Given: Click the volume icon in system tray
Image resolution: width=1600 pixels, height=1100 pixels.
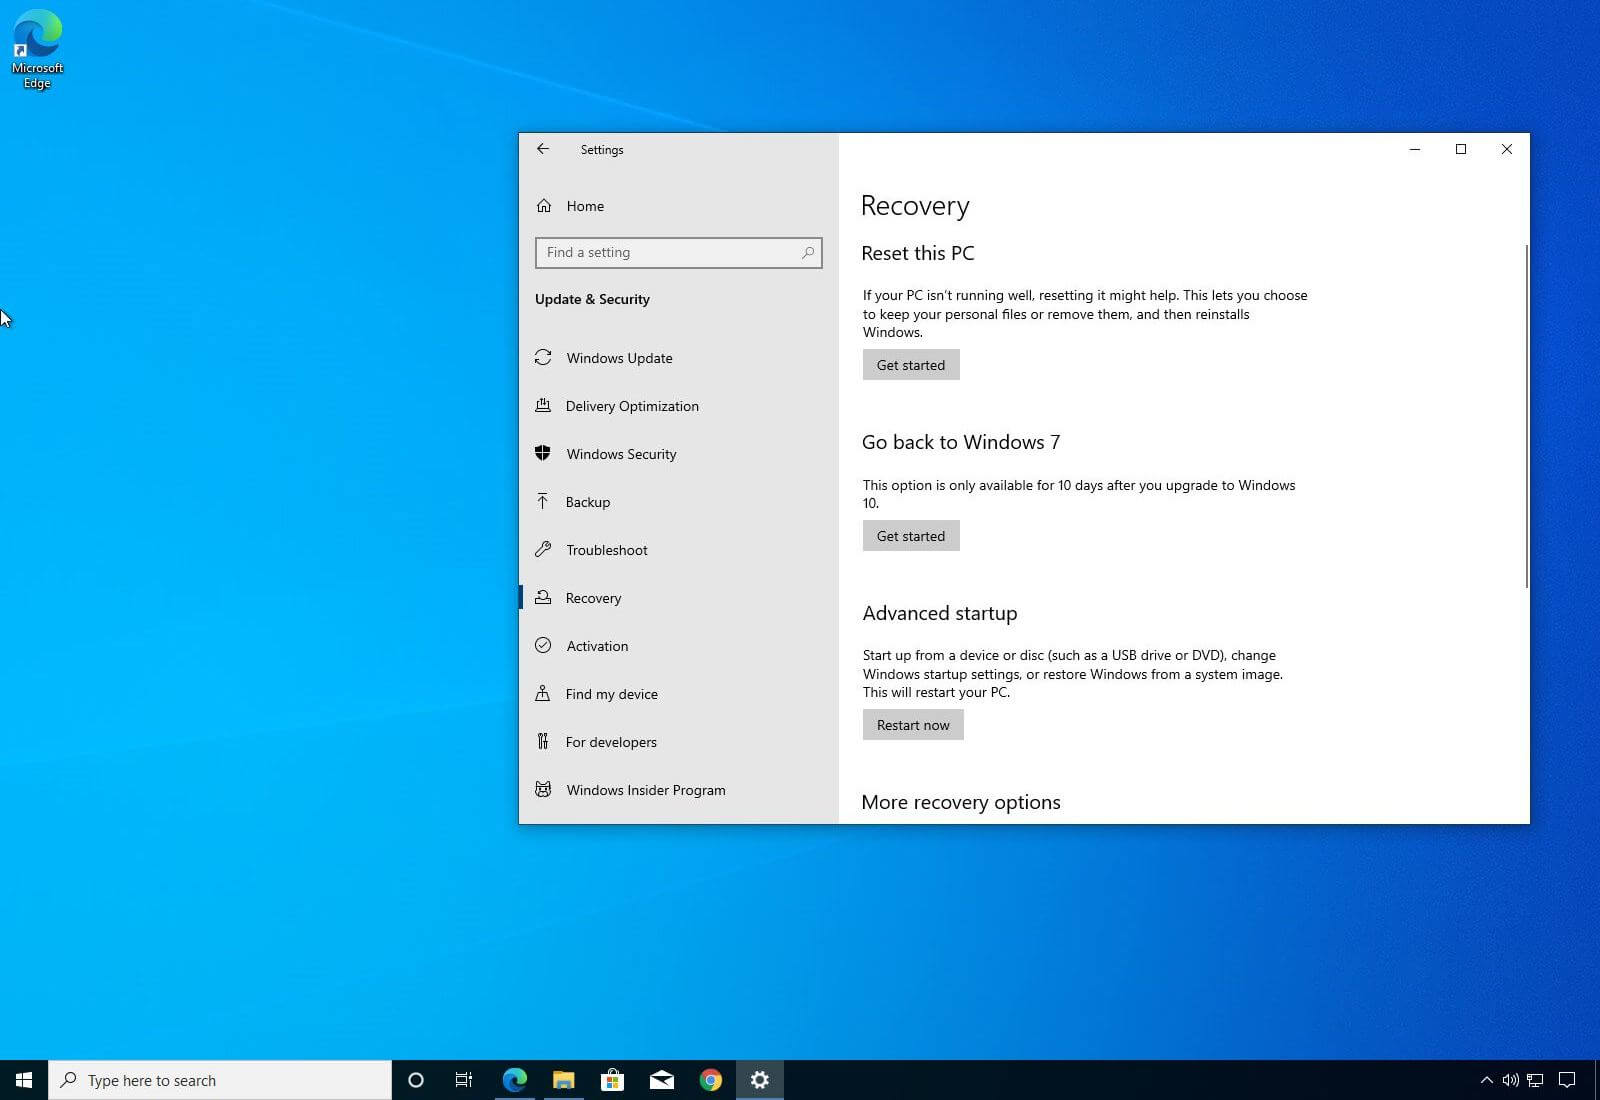Looking at the screenshot, I should pyautogui.click(x=1510, y=1080).
